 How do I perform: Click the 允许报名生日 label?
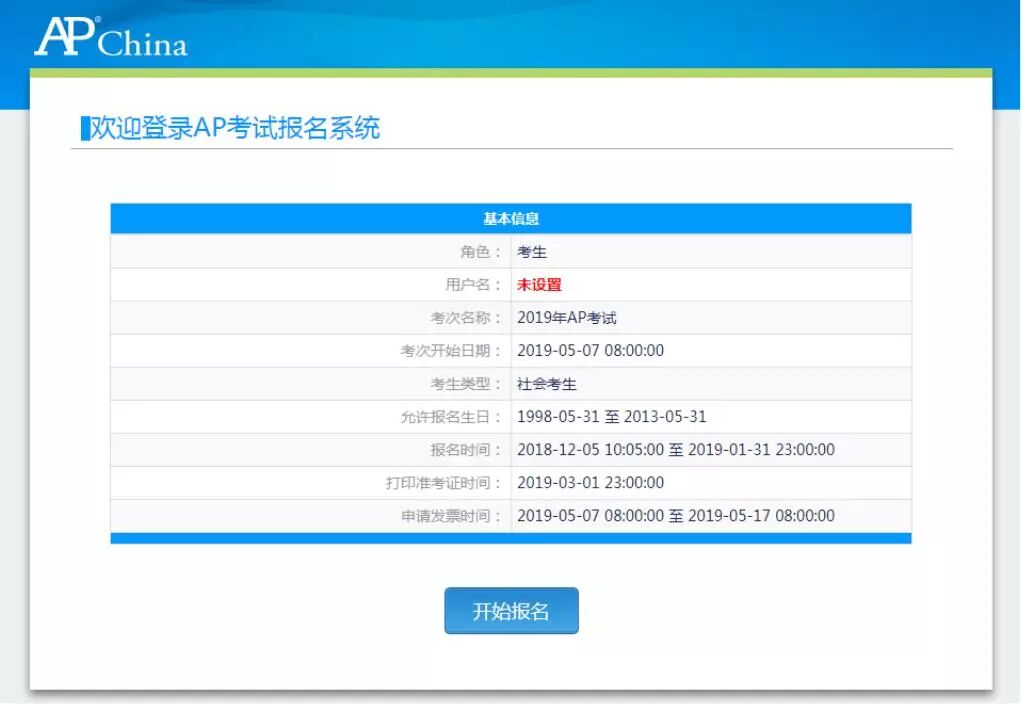click(x=451, y=417)
